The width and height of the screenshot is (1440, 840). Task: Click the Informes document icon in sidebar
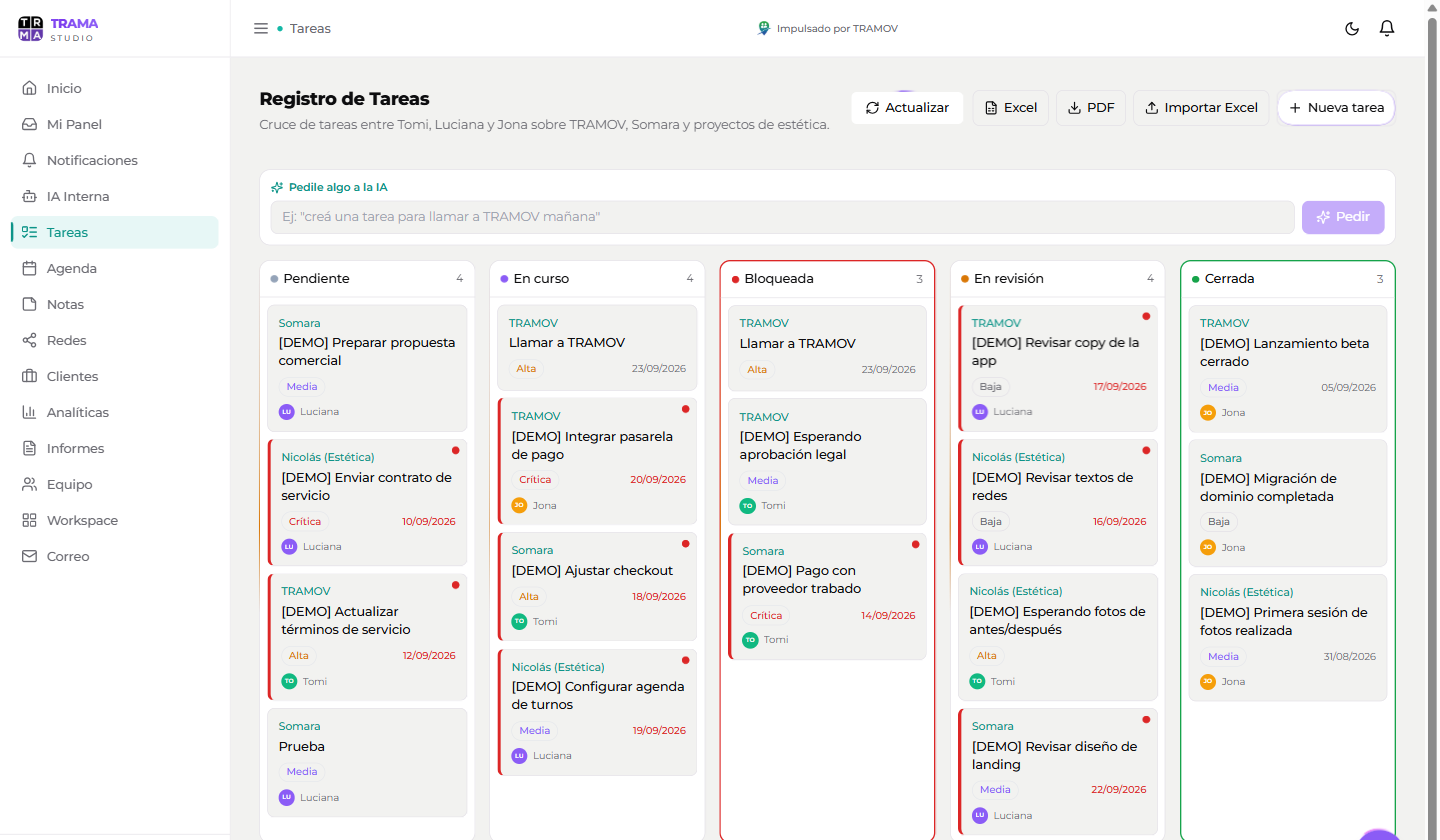(x=29, y=448)
